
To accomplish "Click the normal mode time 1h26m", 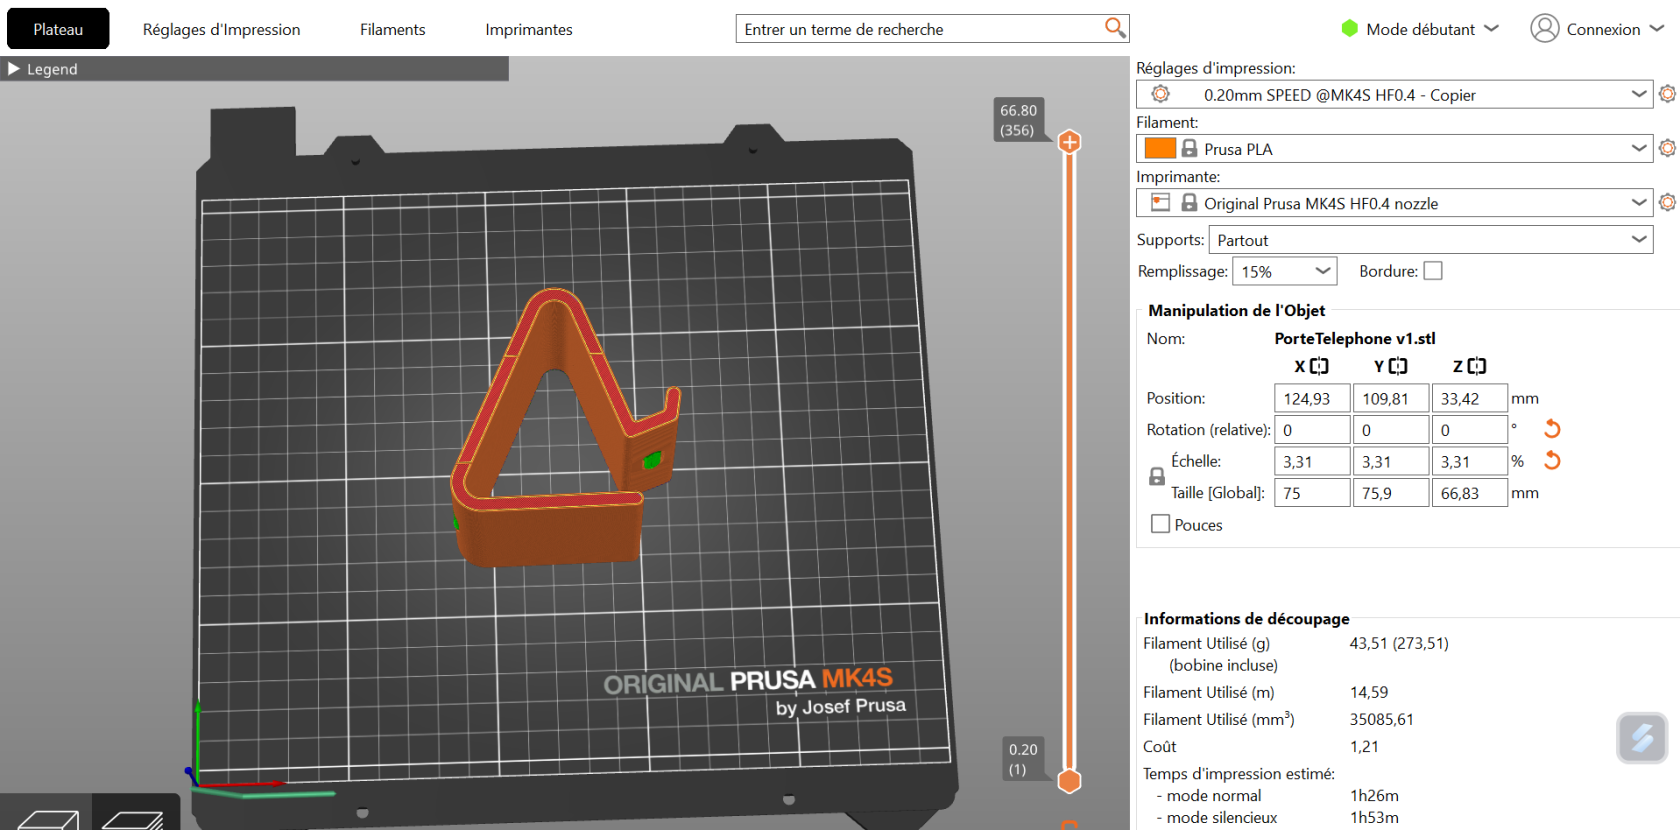I will pyautogui.click(x=1374, y=796).
